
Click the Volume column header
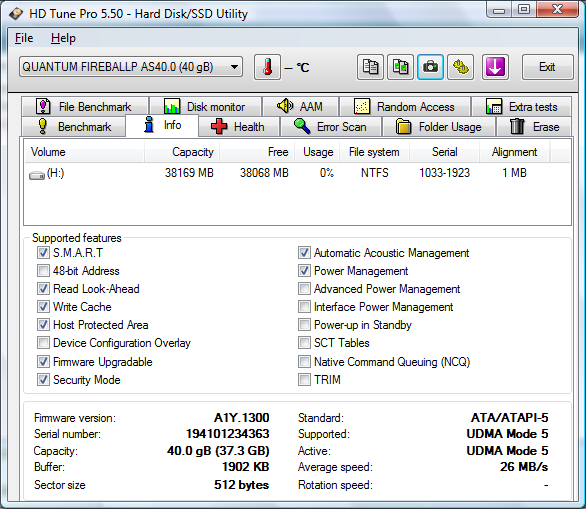click(x=84, y=152)
